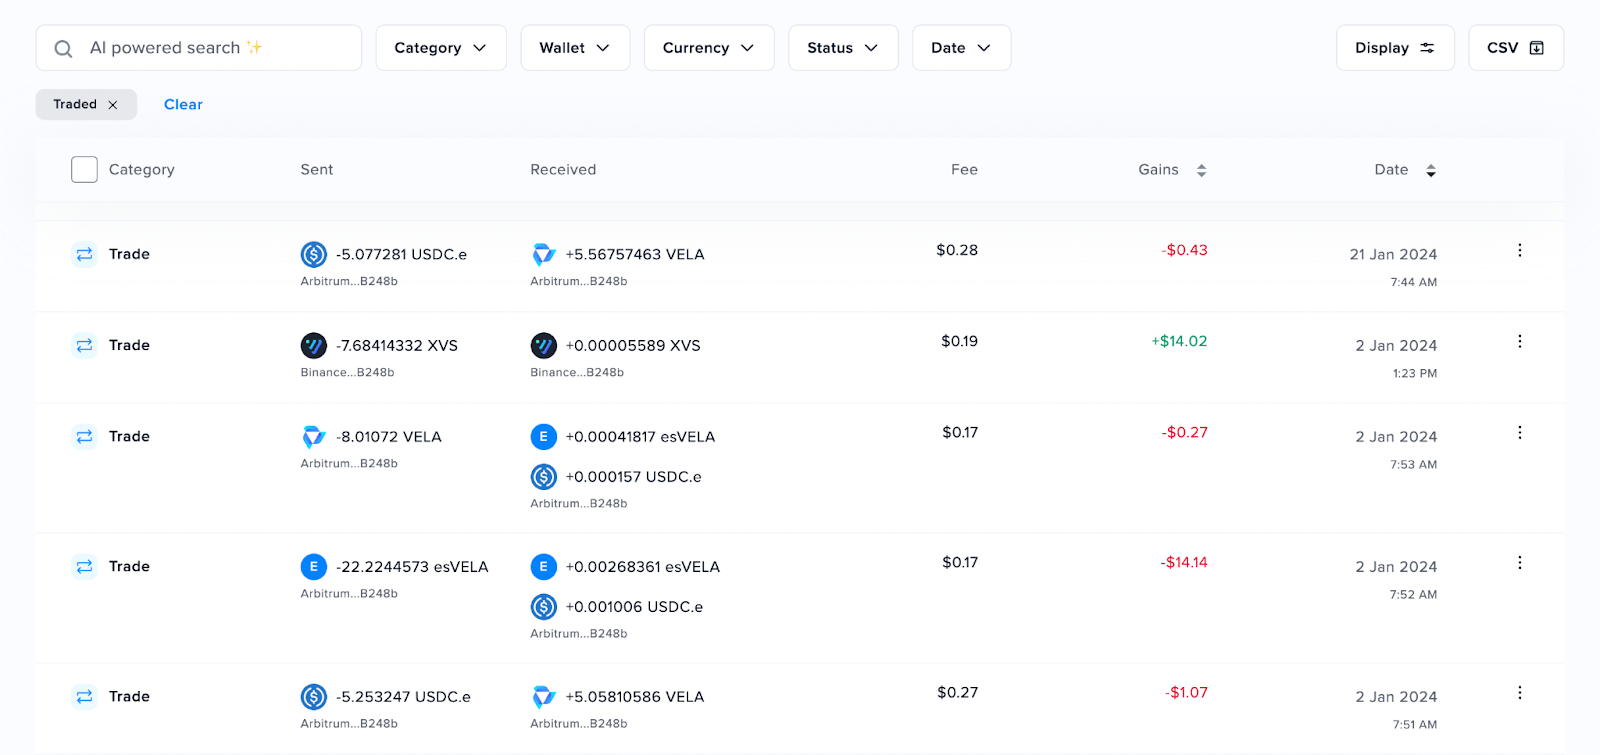Click the -$1.07 gains value
Viewport: 1600px width, 755px height.
[x=1186, y=692]
